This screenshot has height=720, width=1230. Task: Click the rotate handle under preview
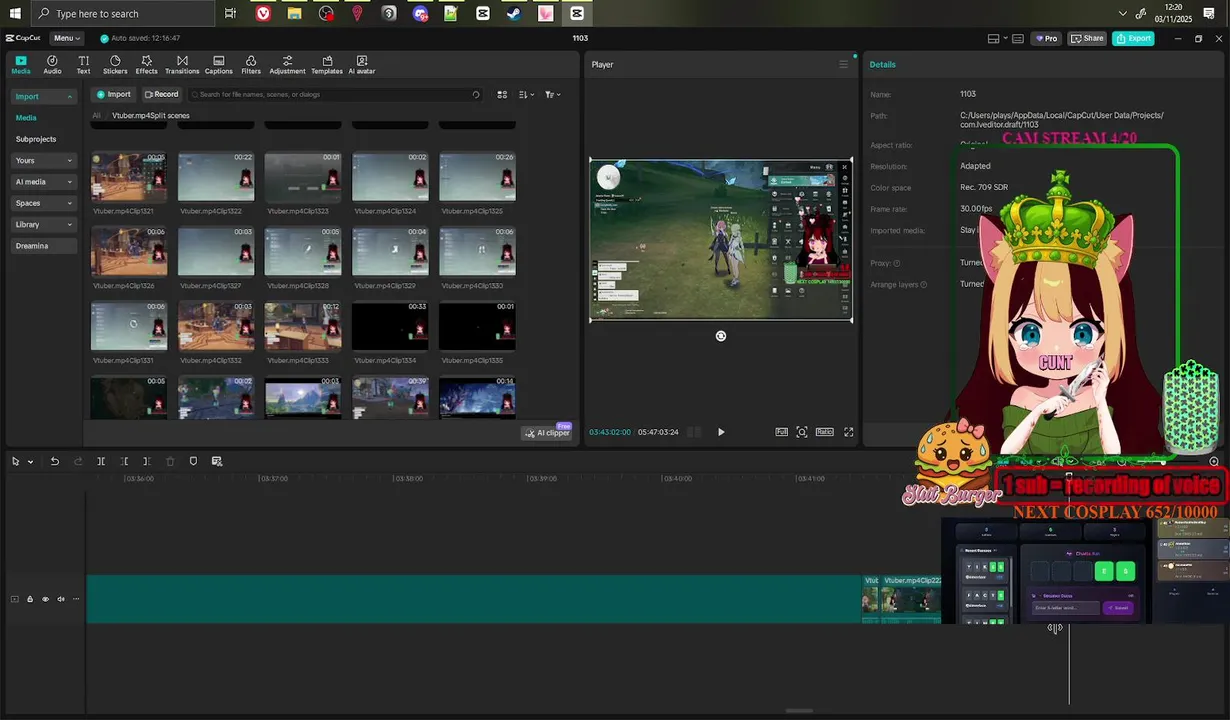coord(721,336)
